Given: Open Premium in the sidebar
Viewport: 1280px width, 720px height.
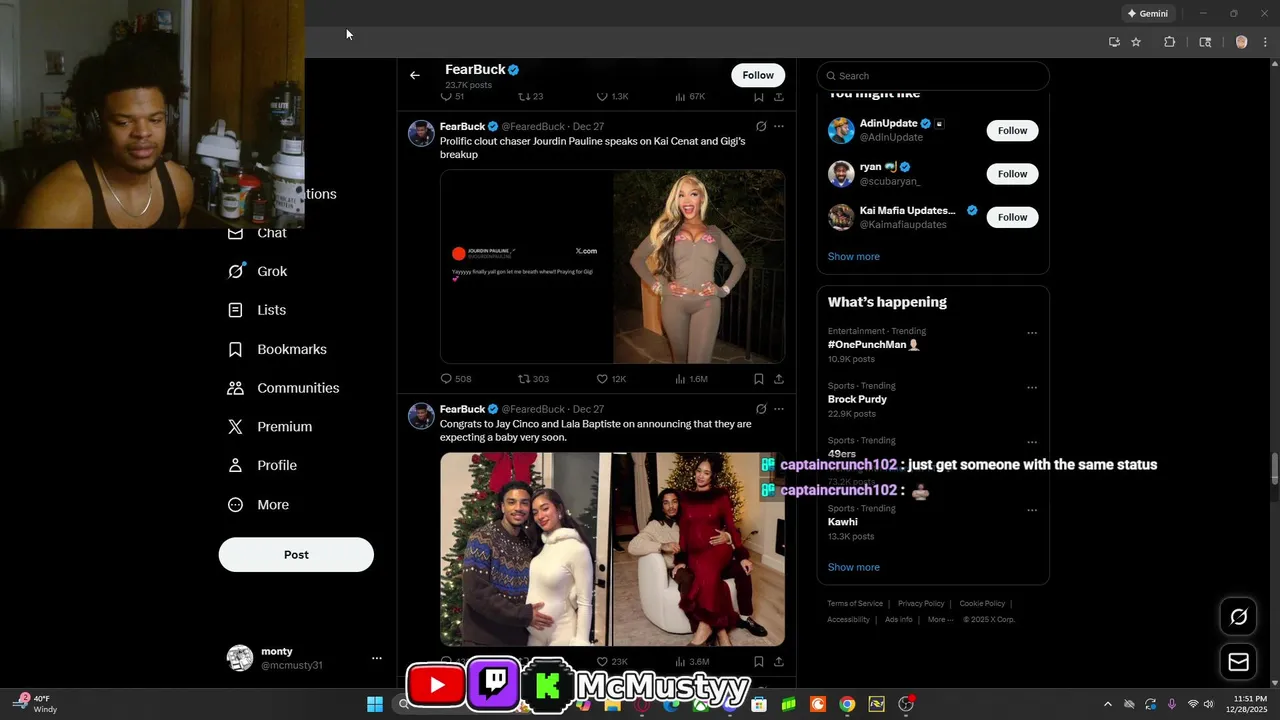Looking at the screenshot, I should point(270,427).
